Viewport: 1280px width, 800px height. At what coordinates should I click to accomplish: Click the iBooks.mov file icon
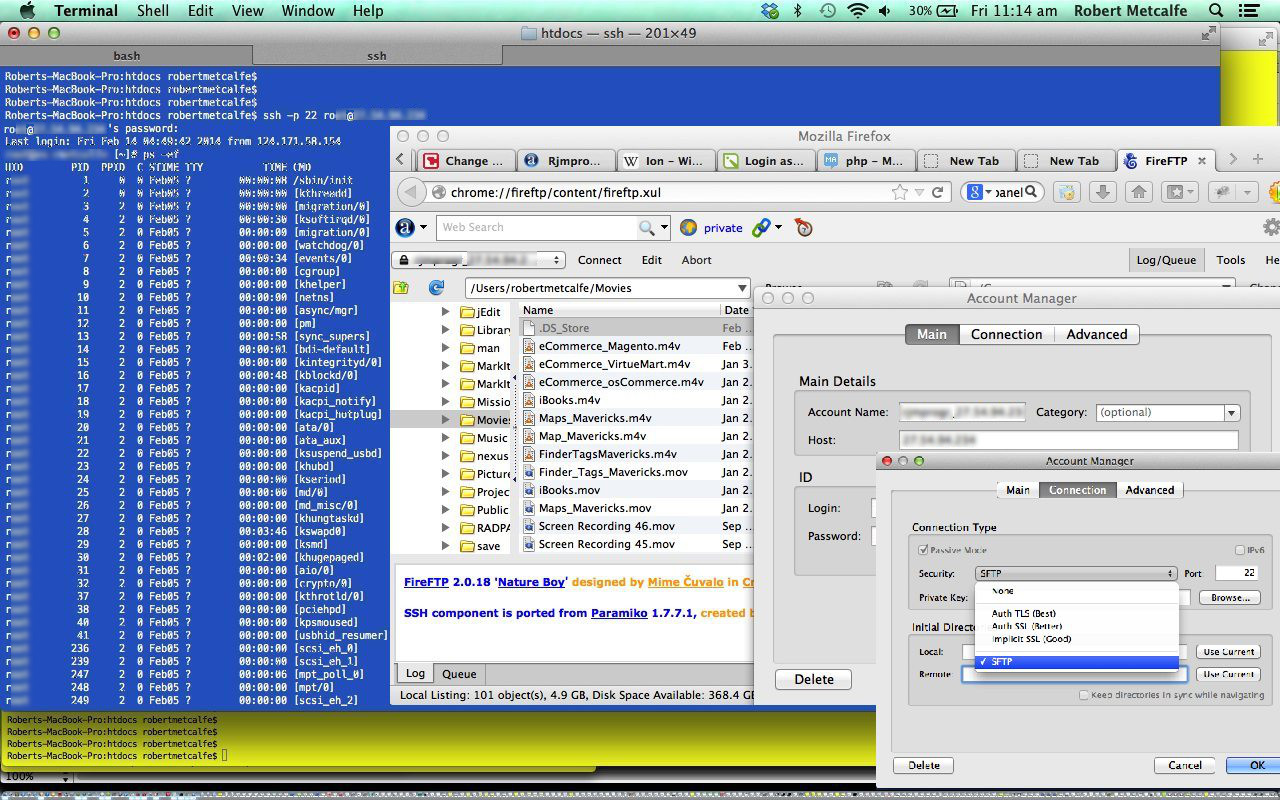530,490
